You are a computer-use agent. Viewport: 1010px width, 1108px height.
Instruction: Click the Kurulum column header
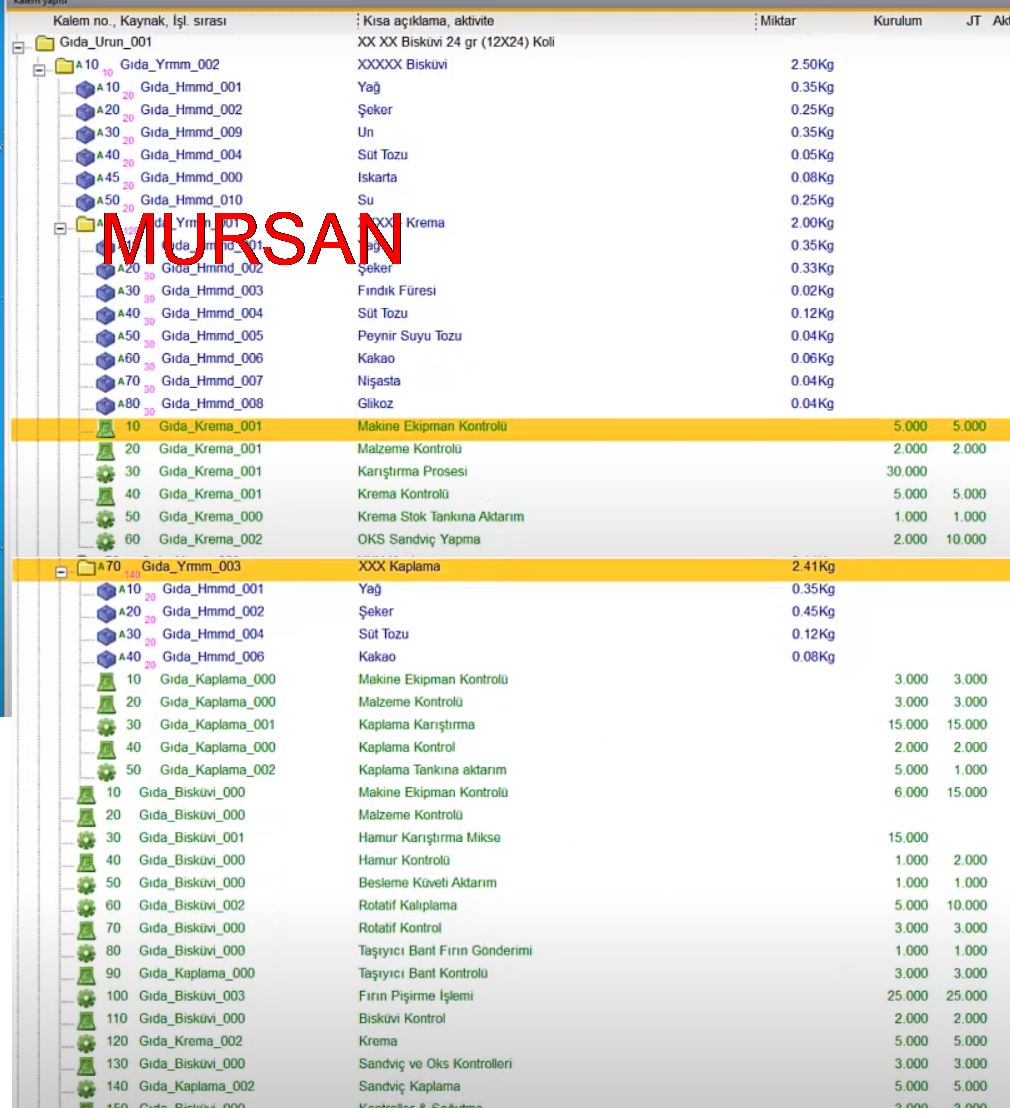pos(897,21)
